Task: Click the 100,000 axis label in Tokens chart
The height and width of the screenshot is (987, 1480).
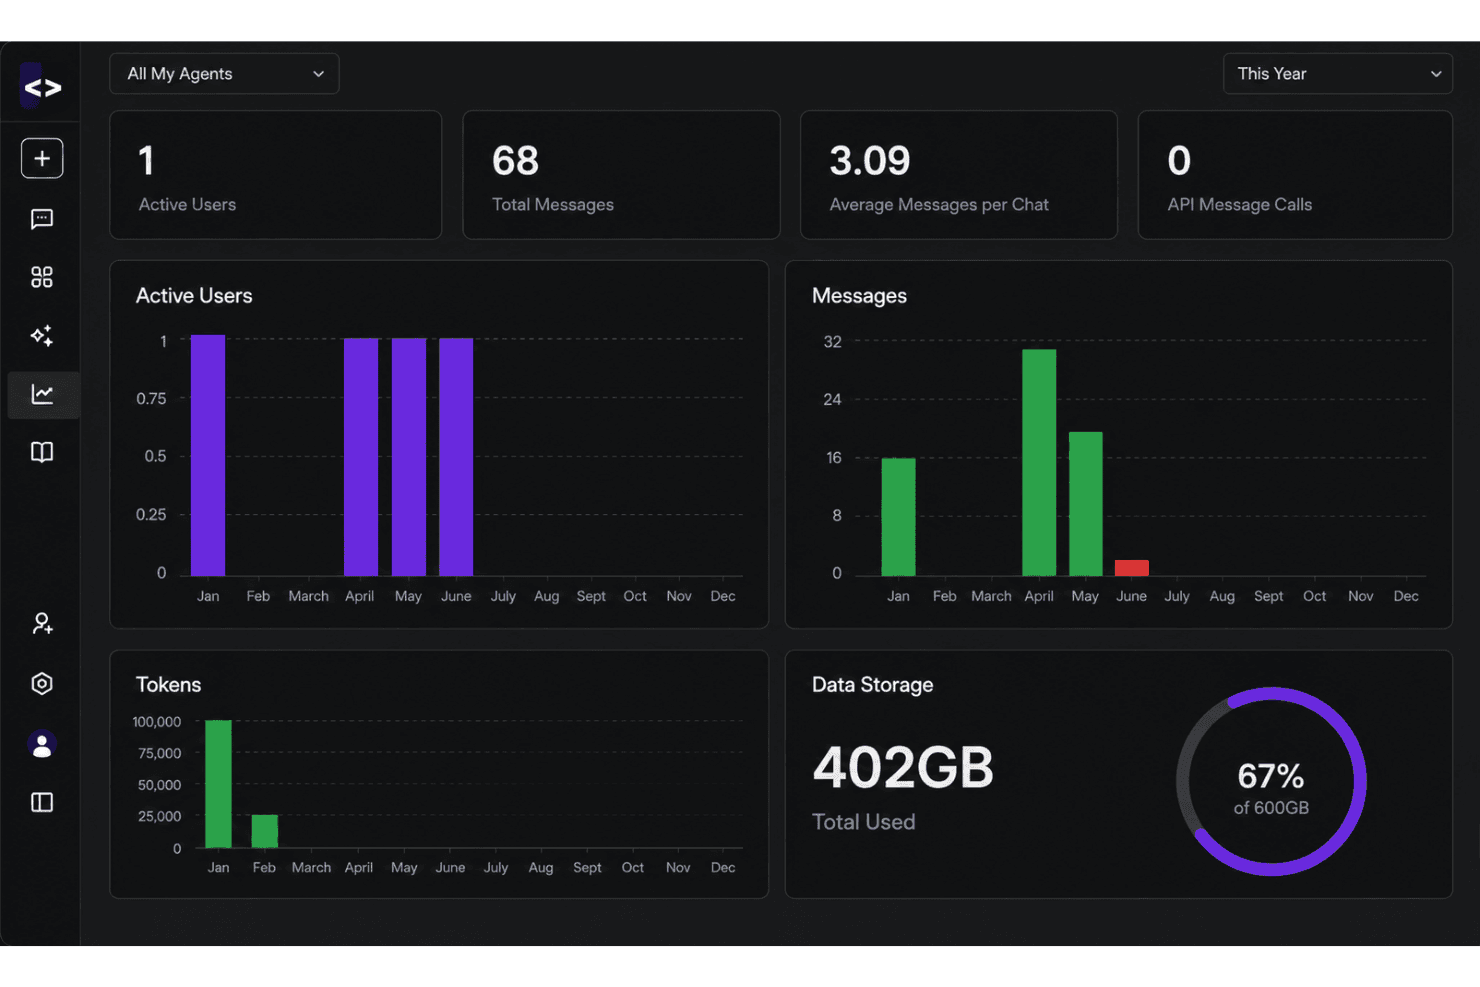Action: pos(156,722)
